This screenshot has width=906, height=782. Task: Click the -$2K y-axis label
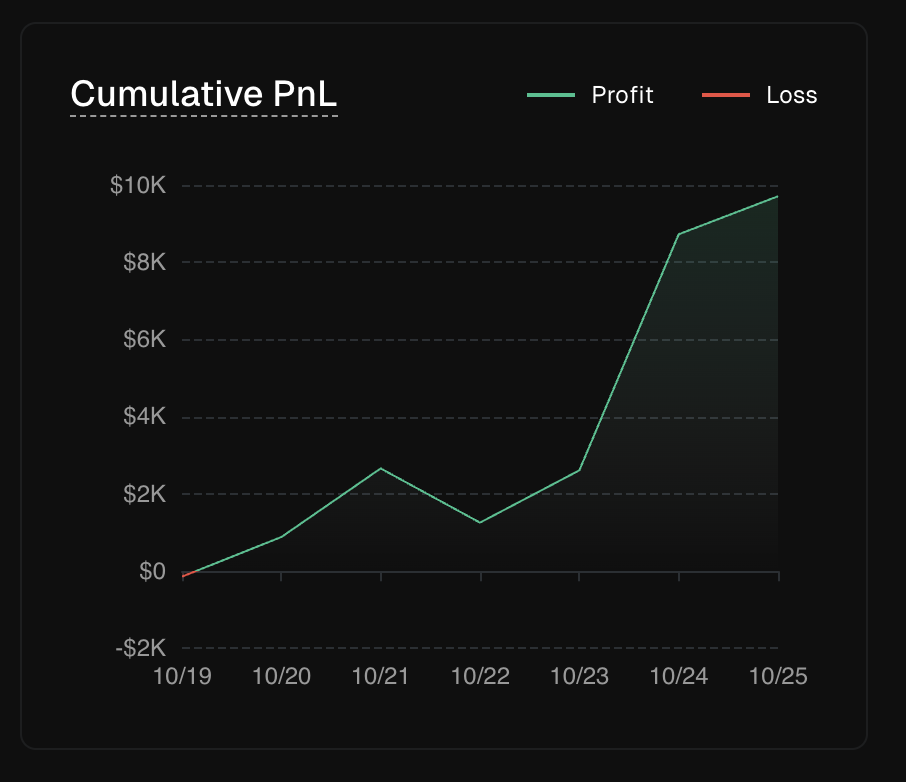(x=140, y=649)
